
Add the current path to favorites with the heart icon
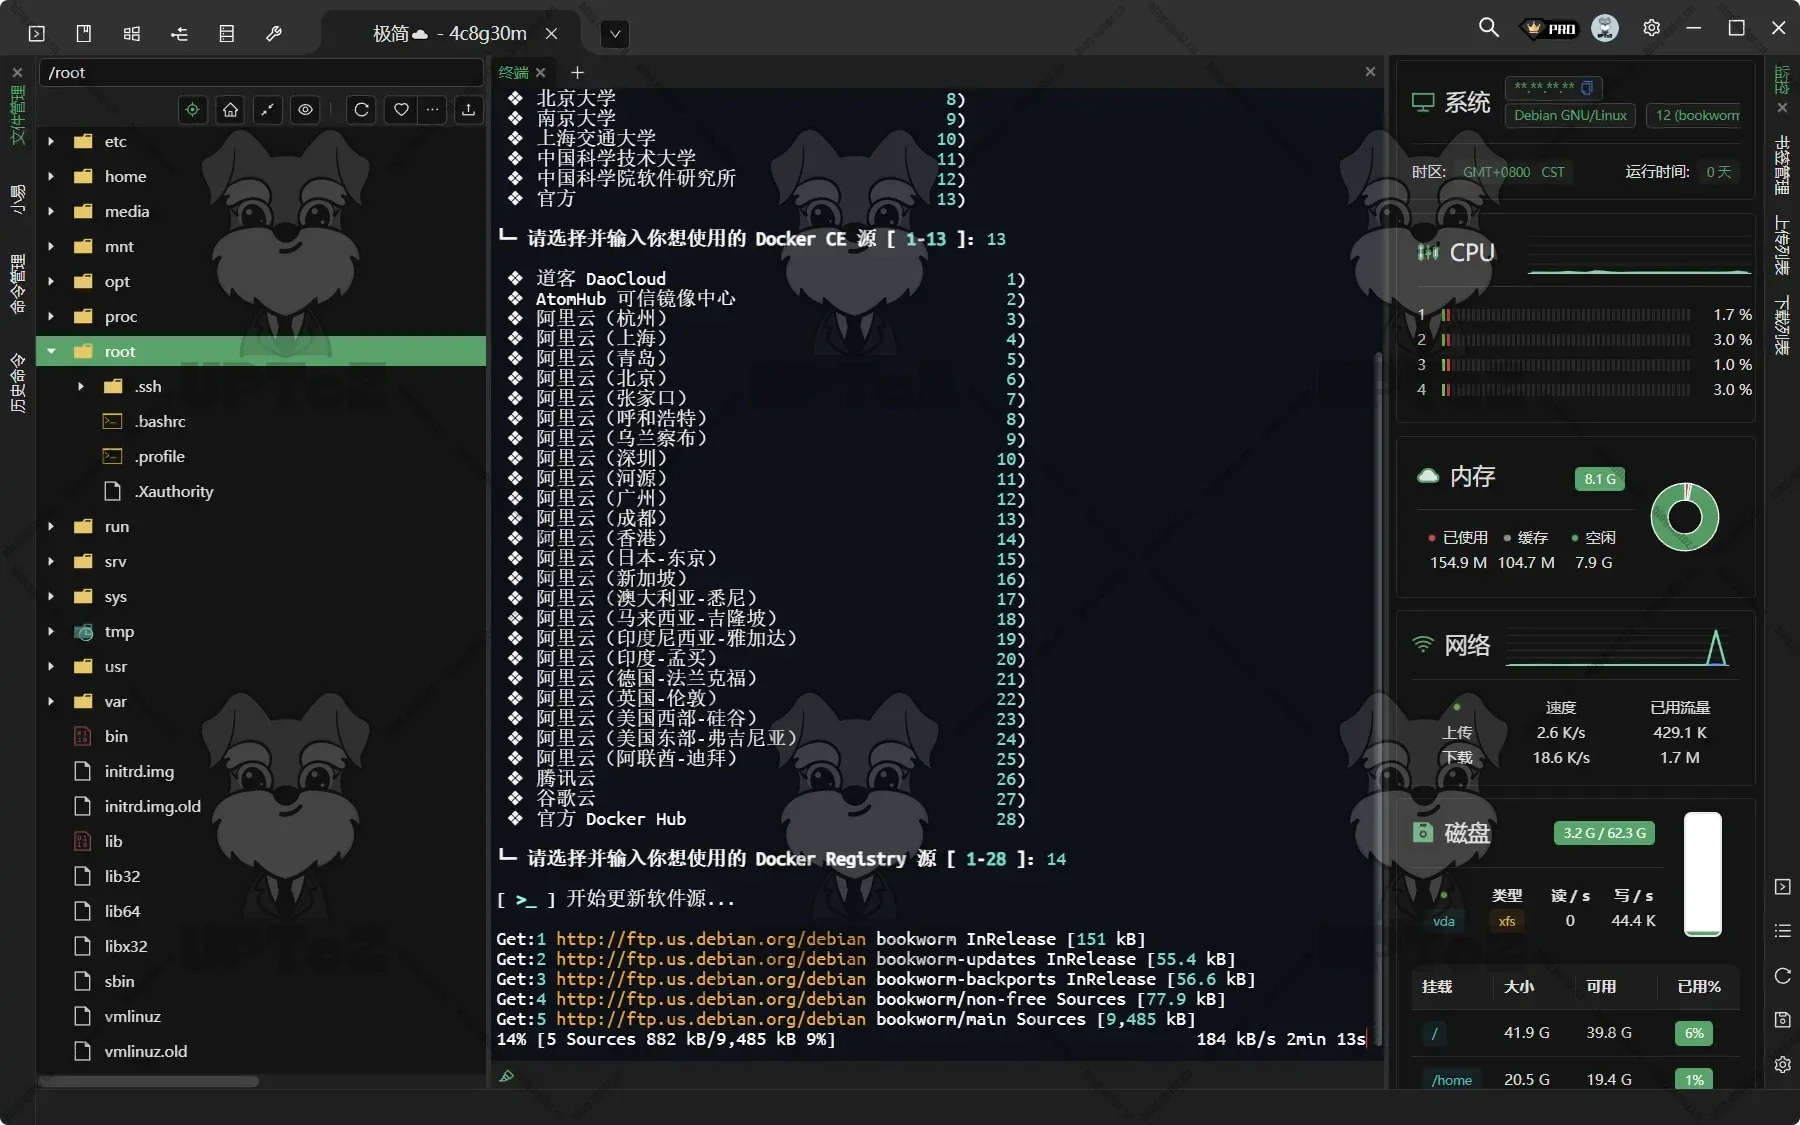click(401, 109)
